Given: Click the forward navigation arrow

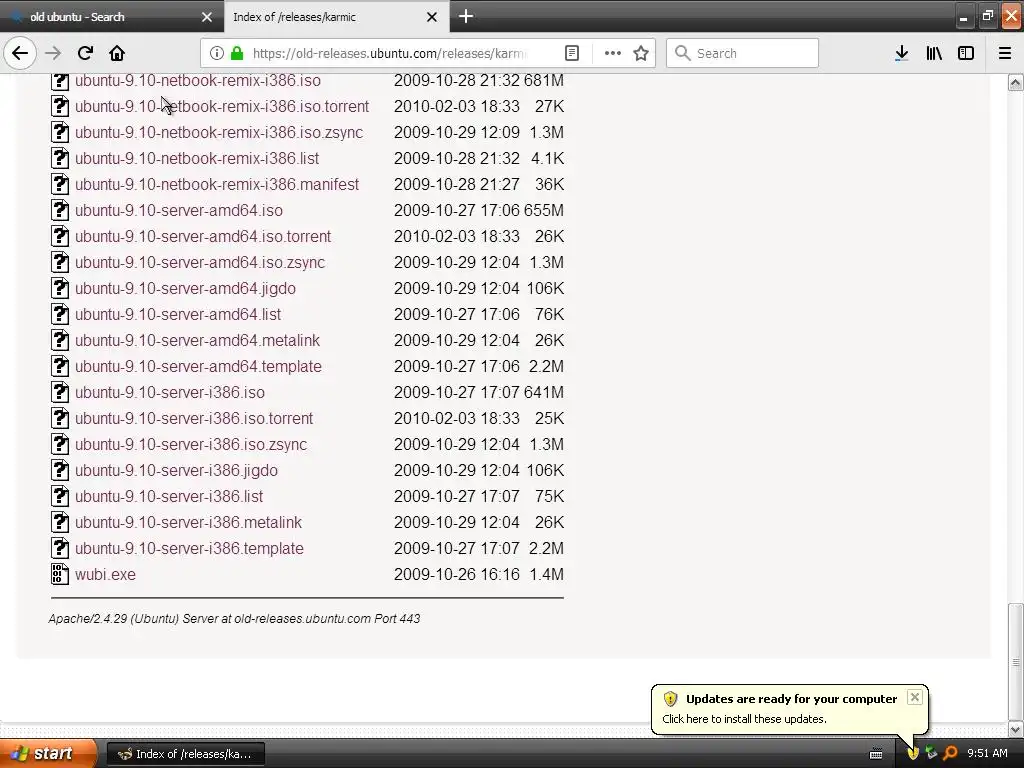Looking at the screenshot, I should (53, 53).
